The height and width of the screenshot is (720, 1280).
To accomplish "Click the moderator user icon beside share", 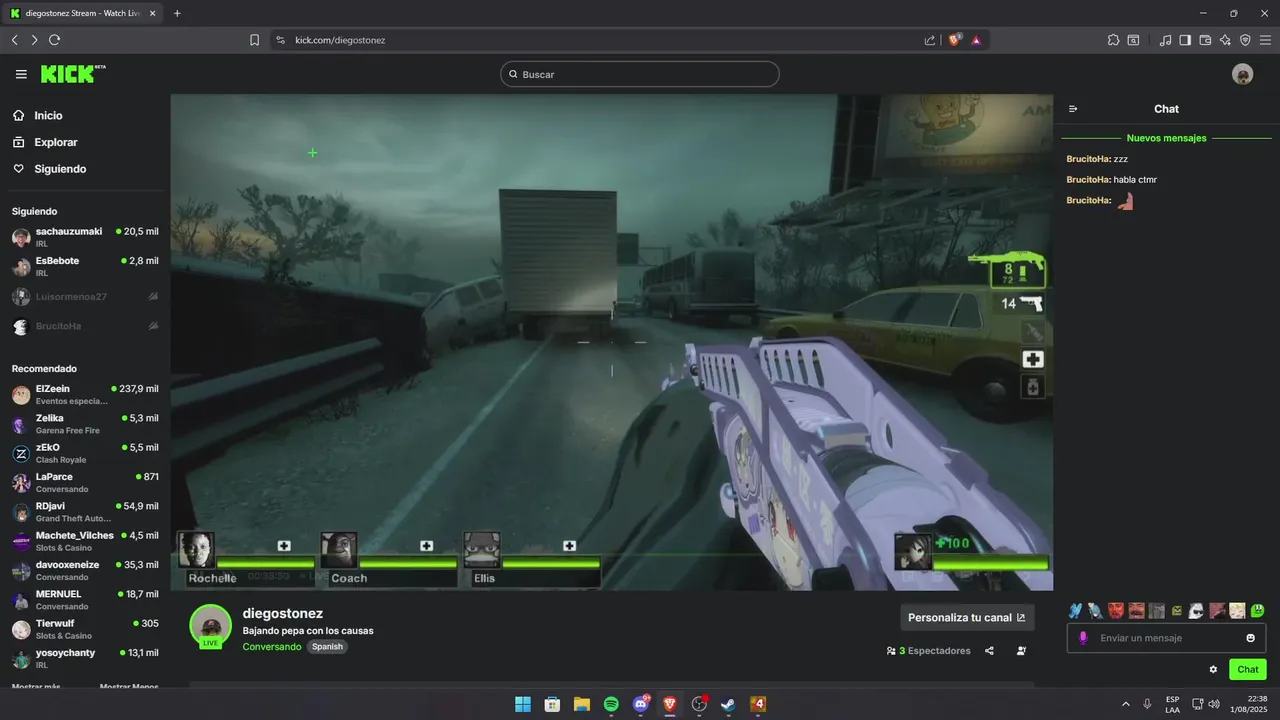I will [x=1021, y=651].
